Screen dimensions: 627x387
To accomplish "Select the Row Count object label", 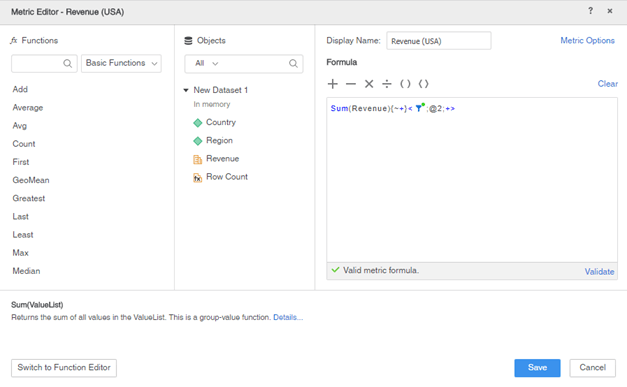I will click(x=227, y=177).
